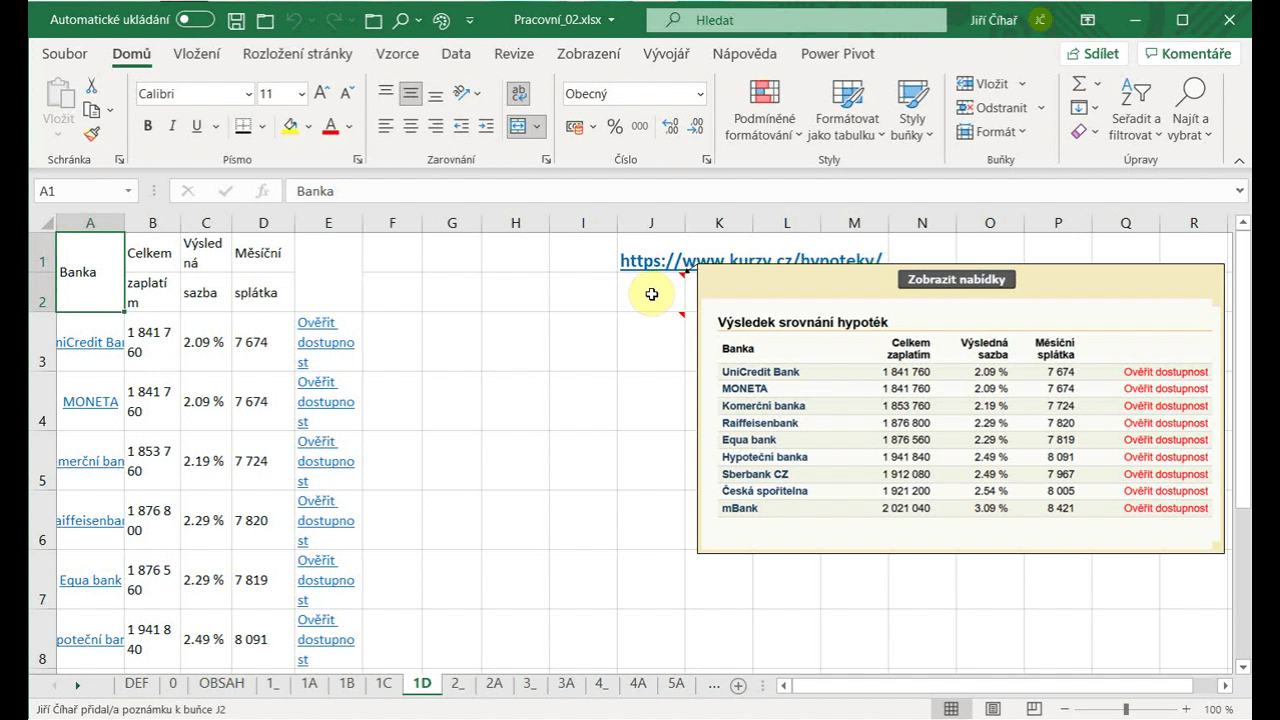
Task: Toggle the Middle Align button
Action: (x=410, y=93)
